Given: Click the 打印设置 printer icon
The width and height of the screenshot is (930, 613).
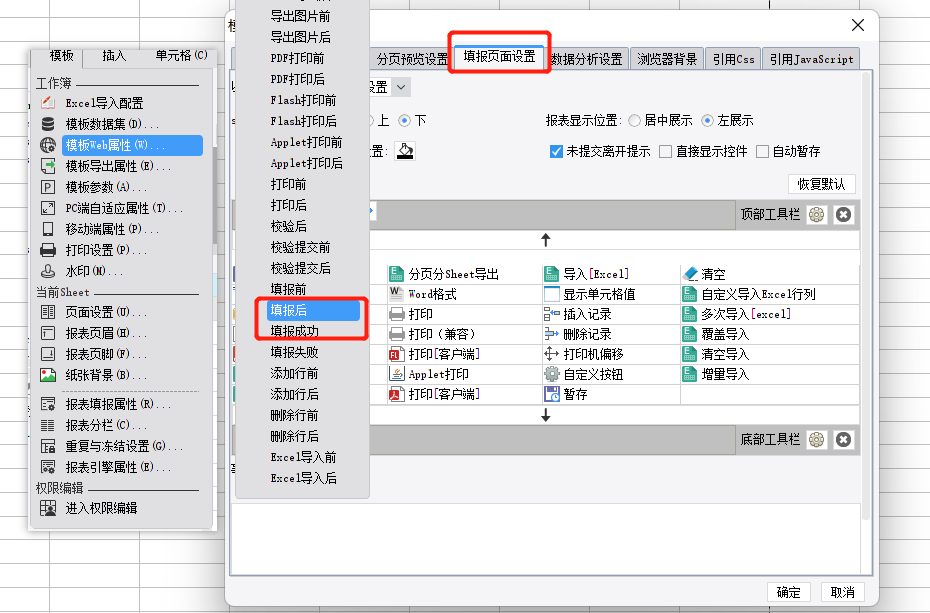Looking at the screenshot, I should (x=48, y=250).
